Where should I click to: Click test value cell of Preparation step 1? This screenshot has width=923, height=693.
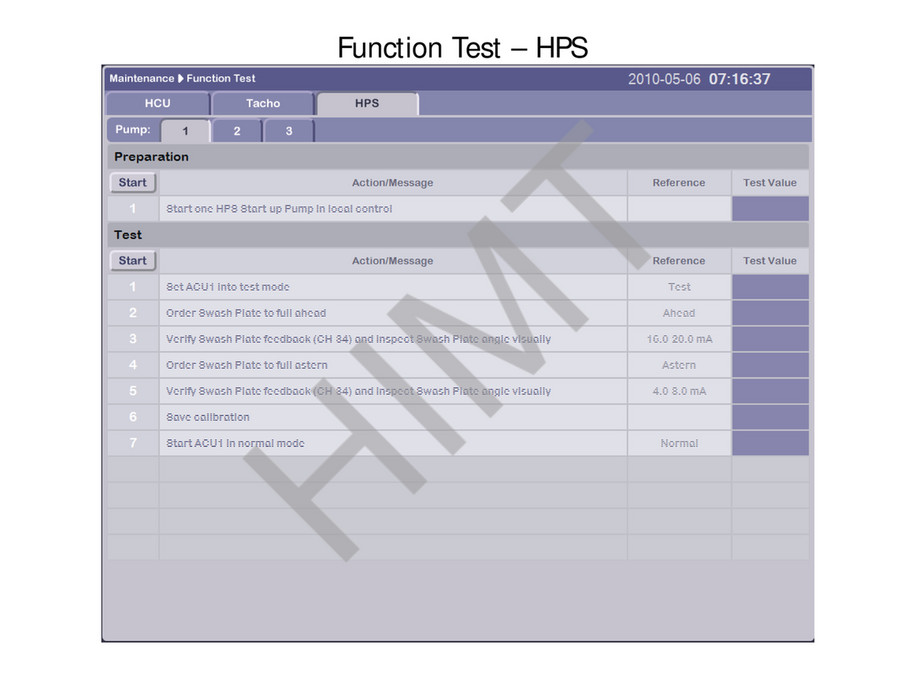(x=770, y=209)
